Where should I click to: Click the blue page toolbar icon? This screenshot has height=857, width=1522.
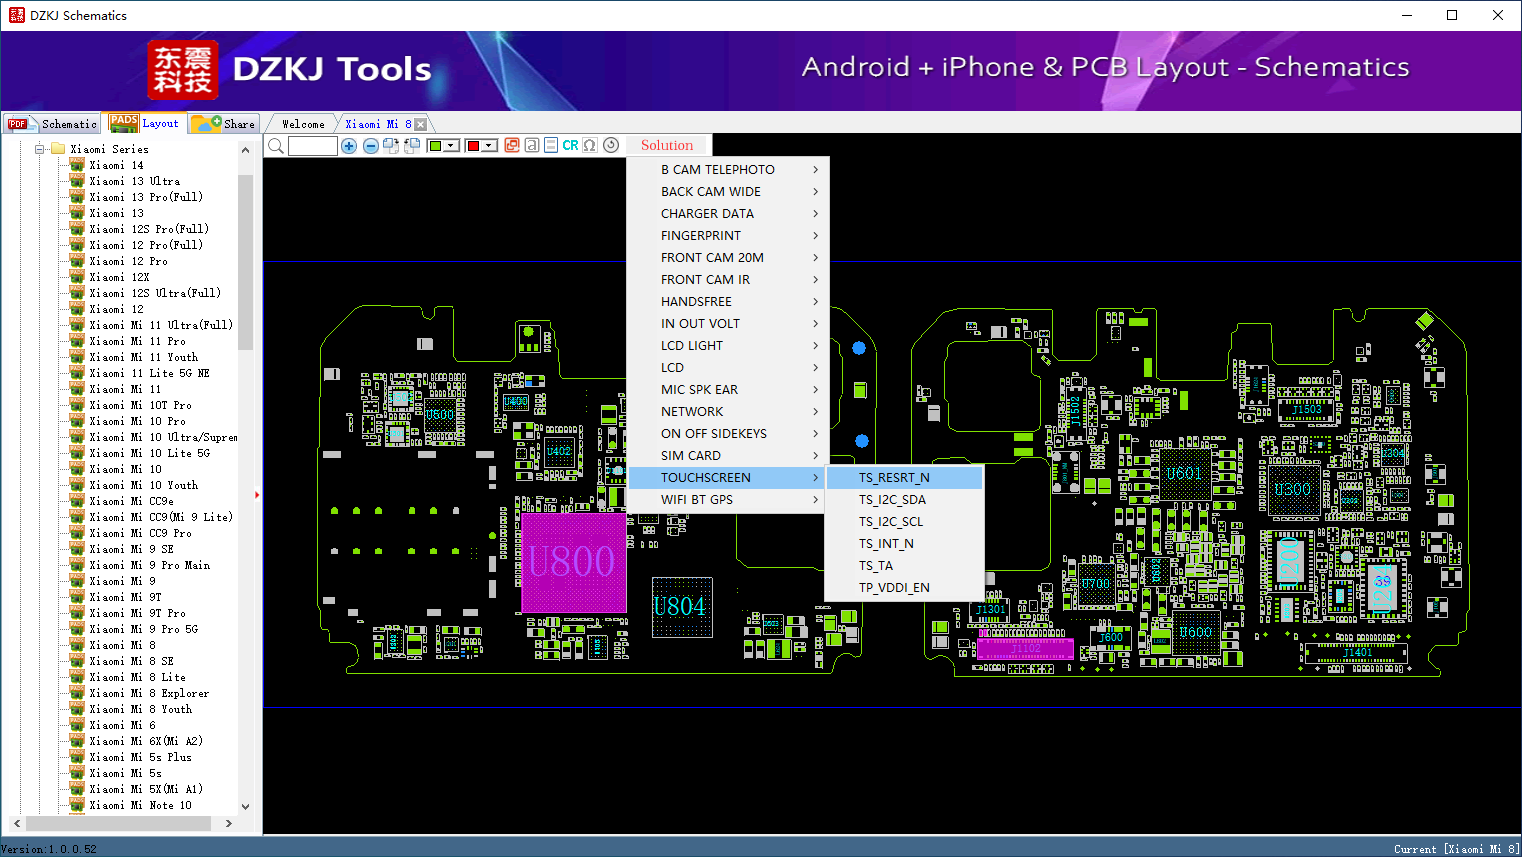tap(551, 145)
